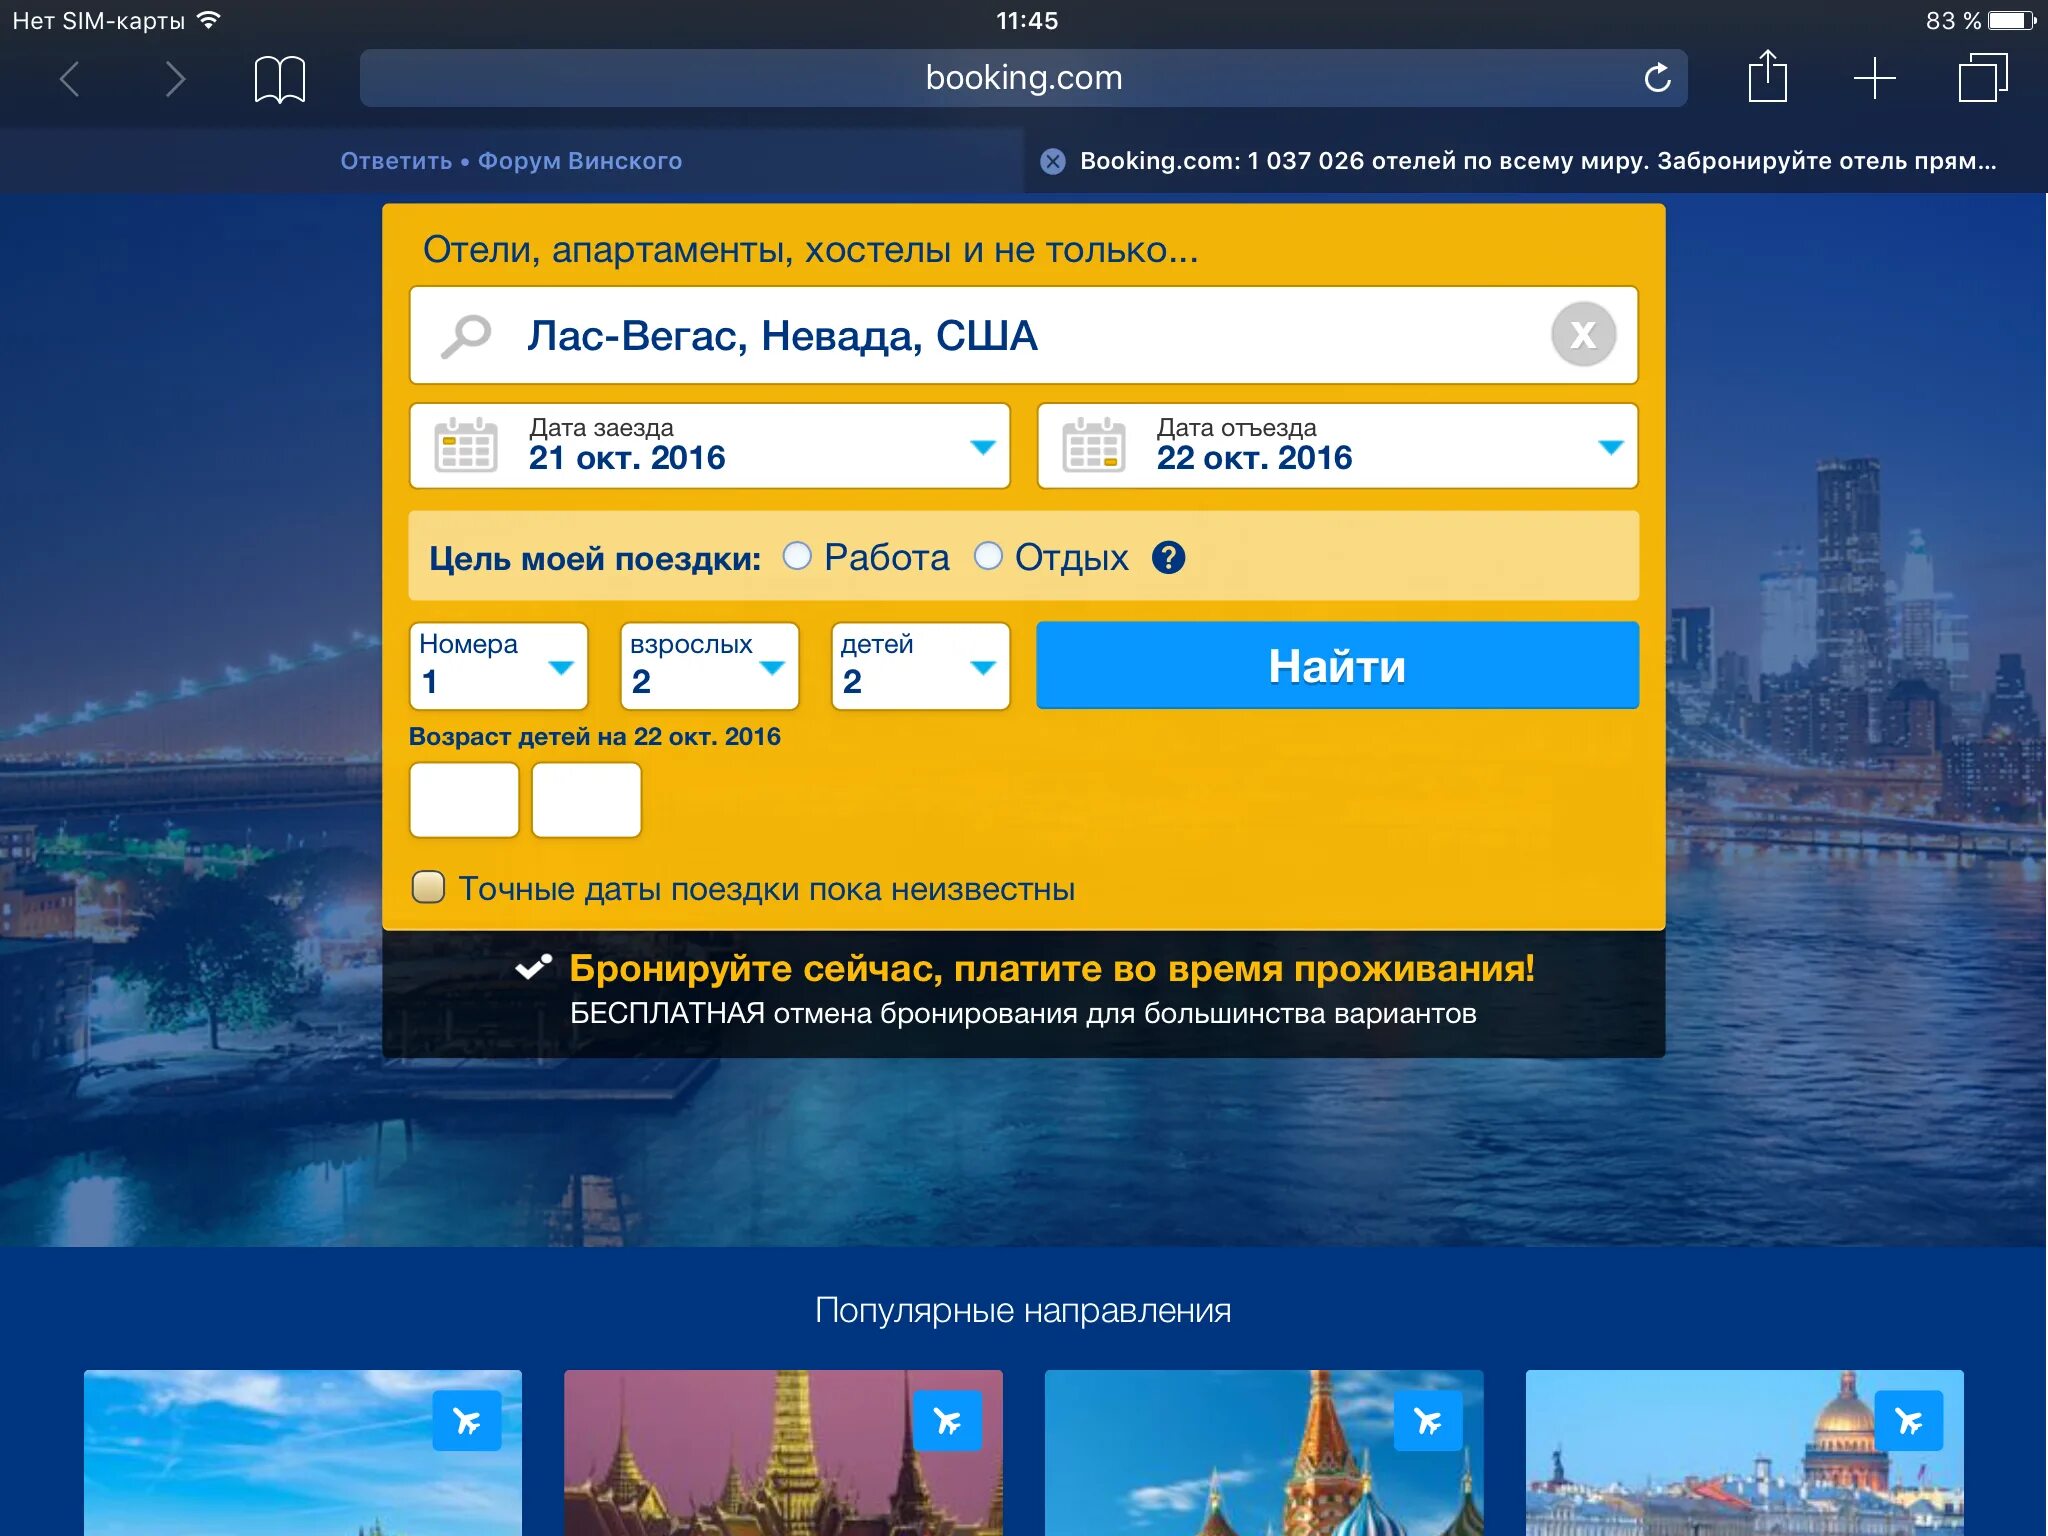The width and height of the screenshot is (2048, 1536).
Task: Click the destination input field
Action: pyautogui.click(x=1022, y=334)
